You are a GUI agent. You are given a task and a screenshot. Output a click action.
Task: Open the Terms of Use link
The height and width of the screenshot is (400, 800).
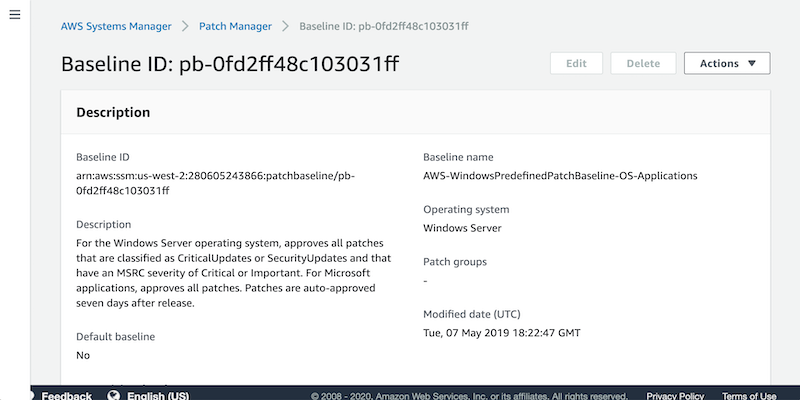pyautogui.click(x=749, y=395)
